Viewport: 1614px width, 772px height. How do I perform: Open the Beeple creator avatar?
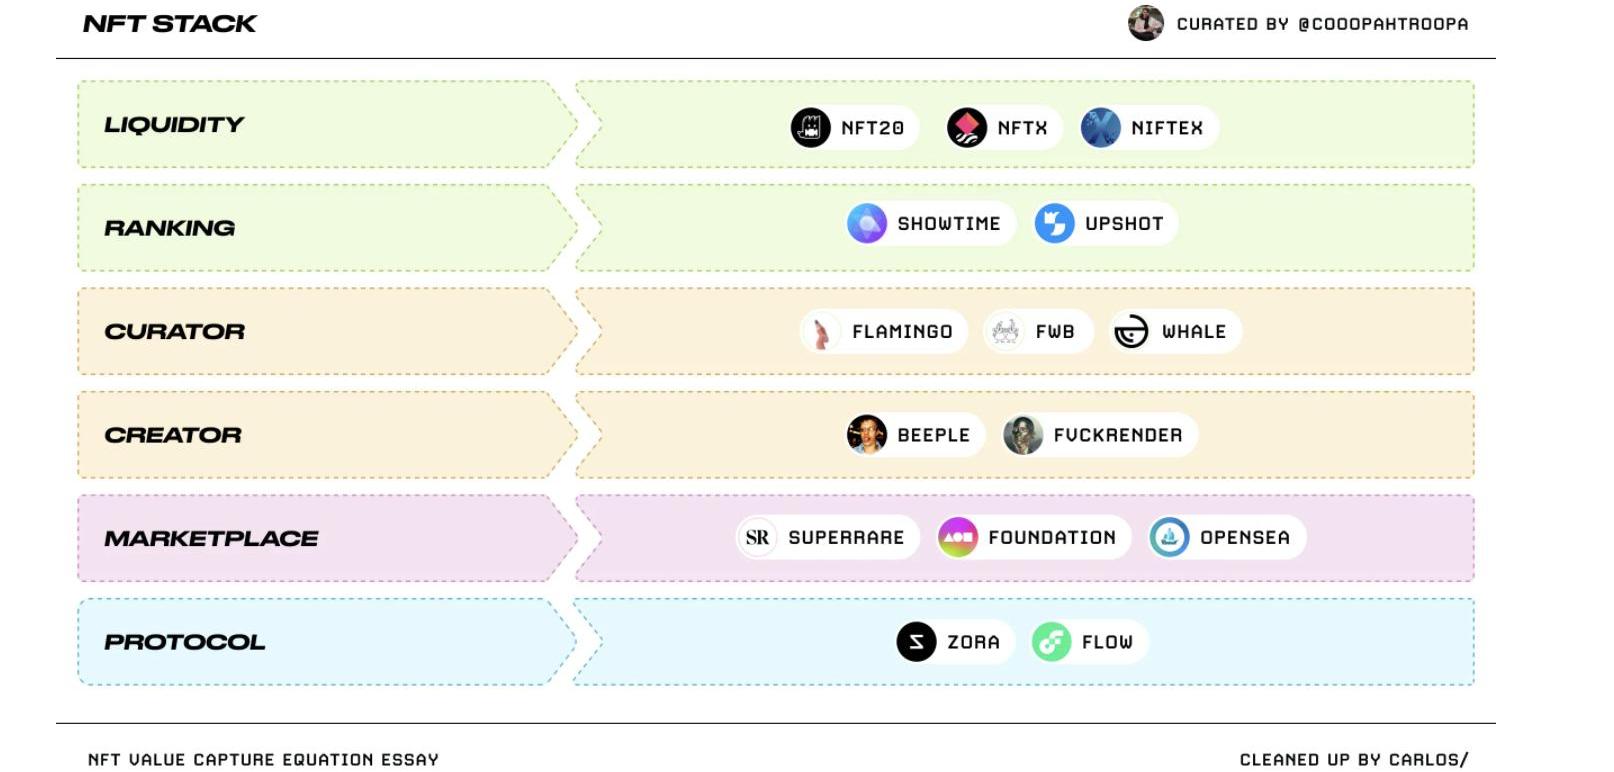point(867,435)
